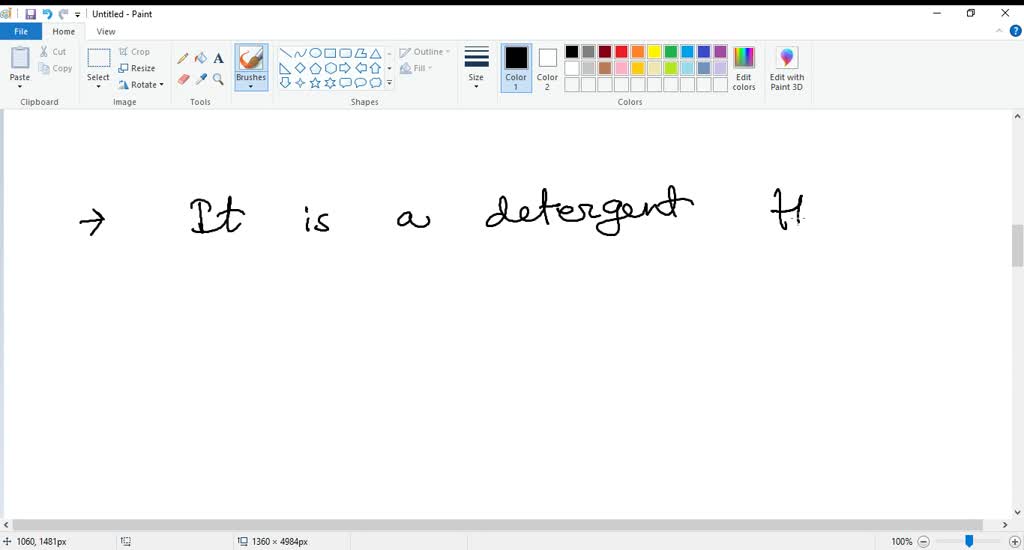Activate the Color 1 selector
Viewport: 1024px width, 550px height.
click(516, 67)
